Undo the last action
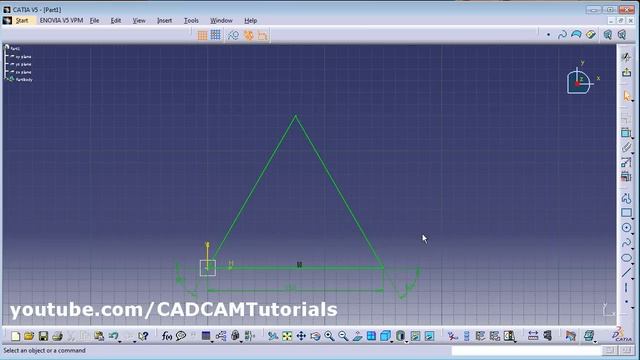The width and height of the screenshot is (640, 360). (113, 336)
